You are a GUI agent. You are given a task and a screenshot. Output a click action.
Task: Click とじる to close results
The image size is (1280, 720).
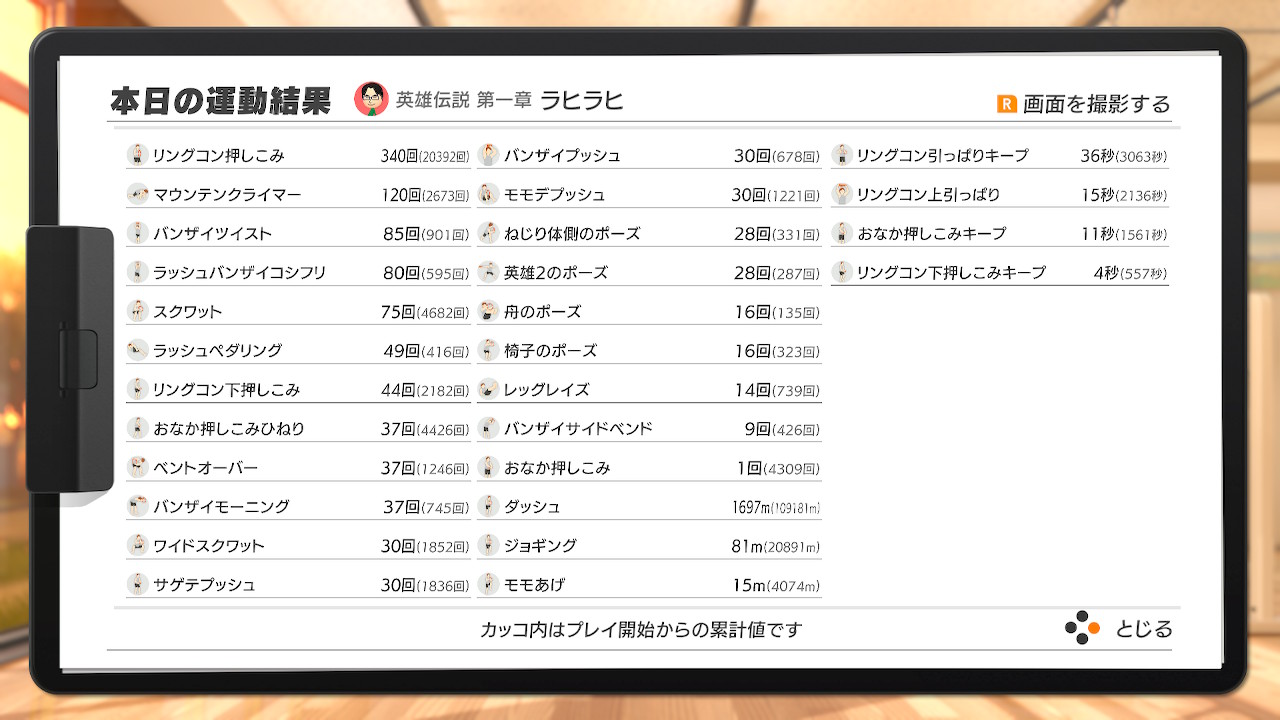point(1144,629)
